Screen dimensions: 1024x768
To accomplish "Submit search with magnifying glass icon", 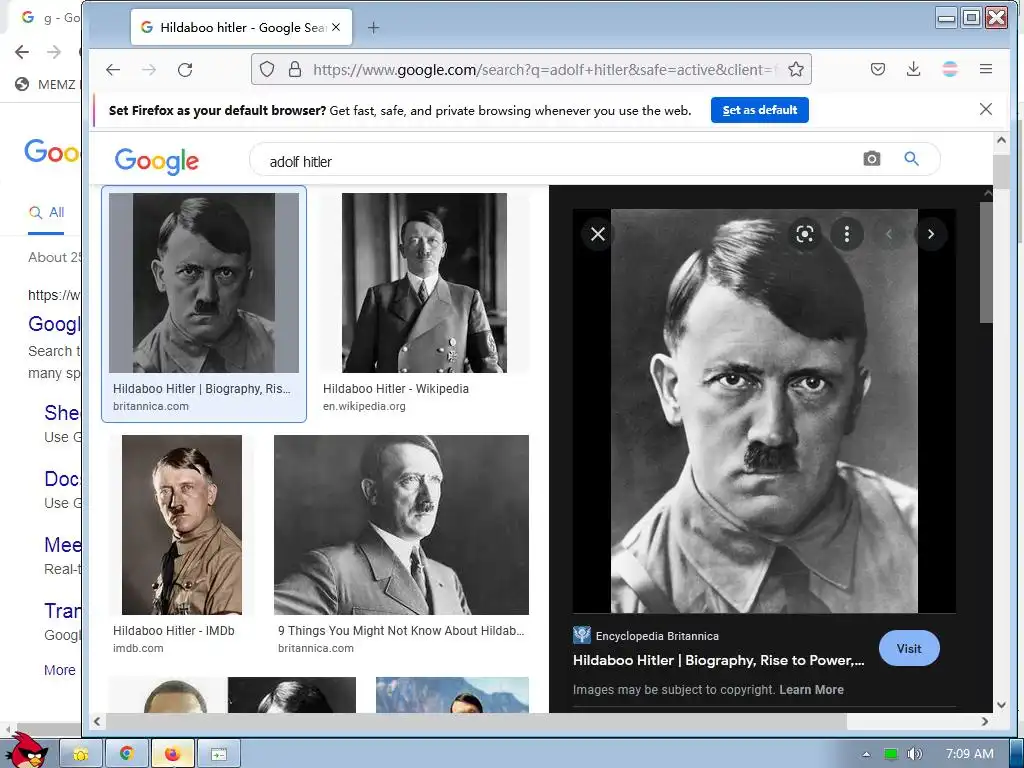I will (912, 159).
